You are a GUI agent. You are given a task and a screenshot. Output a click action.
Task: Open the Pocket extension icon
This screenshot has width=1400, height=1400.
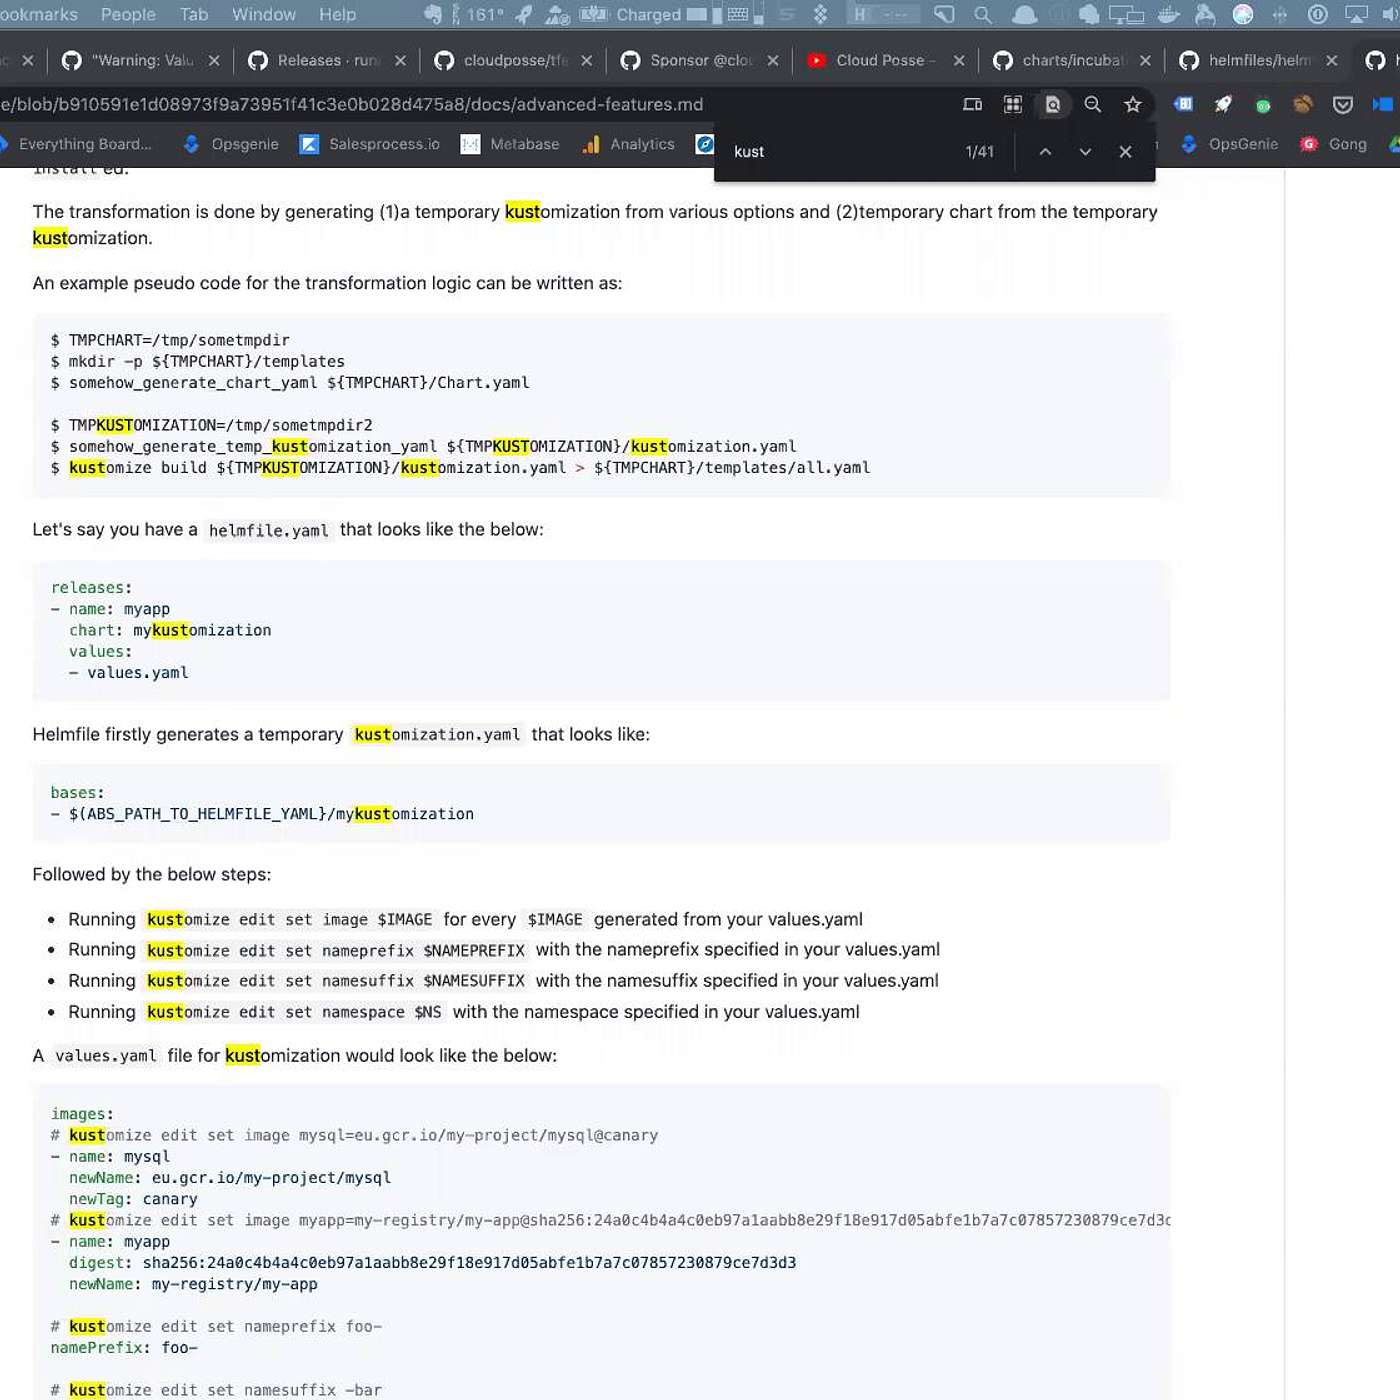point(1343,104)
